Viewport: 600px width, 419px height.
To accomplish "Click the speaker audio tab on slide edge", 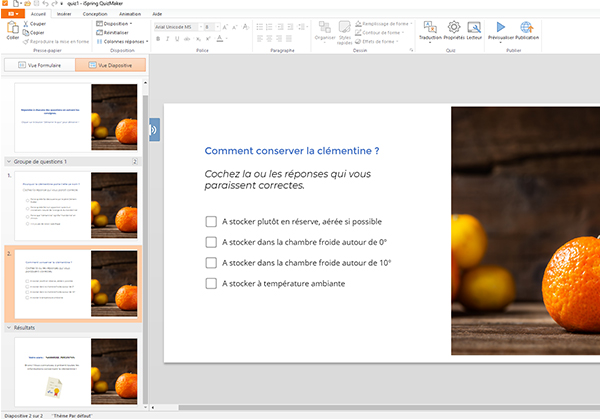I will coord(154,130).
